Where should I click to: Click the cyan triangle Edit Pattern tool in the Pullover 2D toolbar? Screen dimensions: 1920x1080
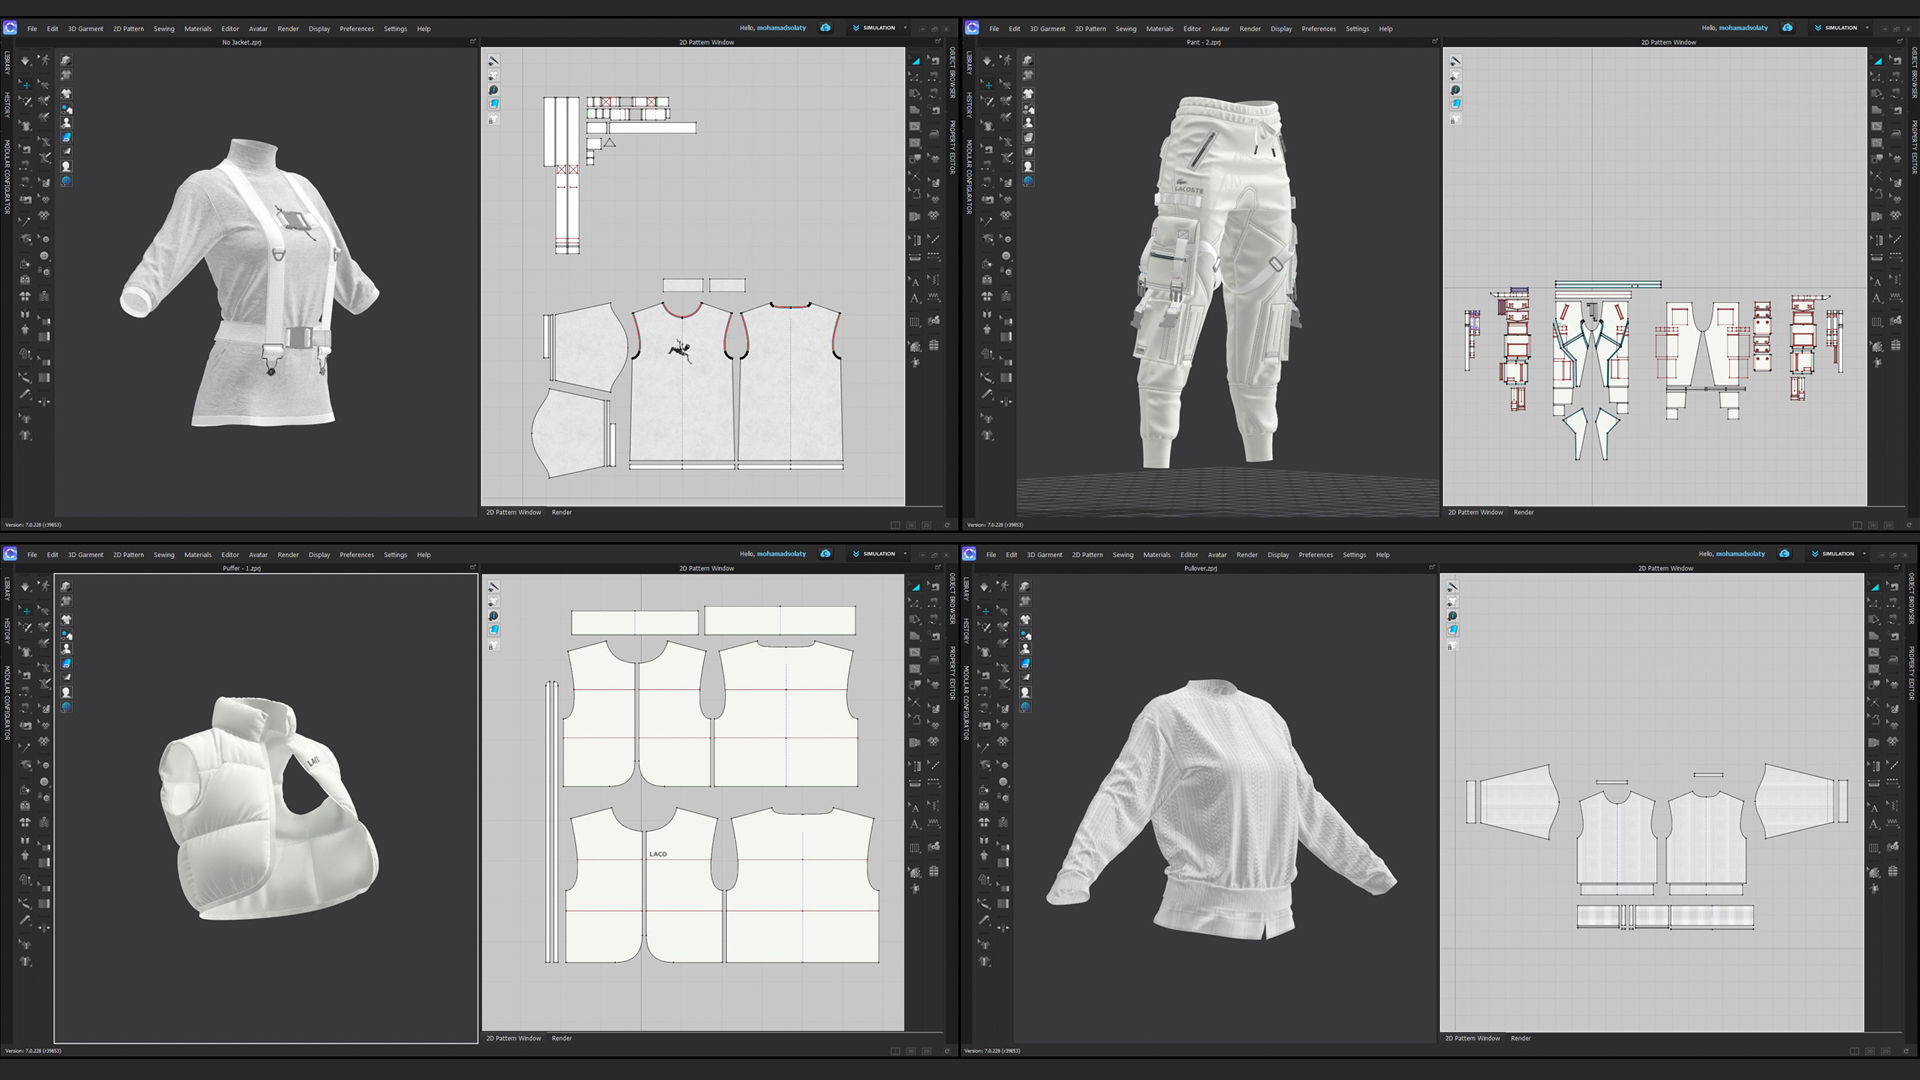click(1877, 587)
